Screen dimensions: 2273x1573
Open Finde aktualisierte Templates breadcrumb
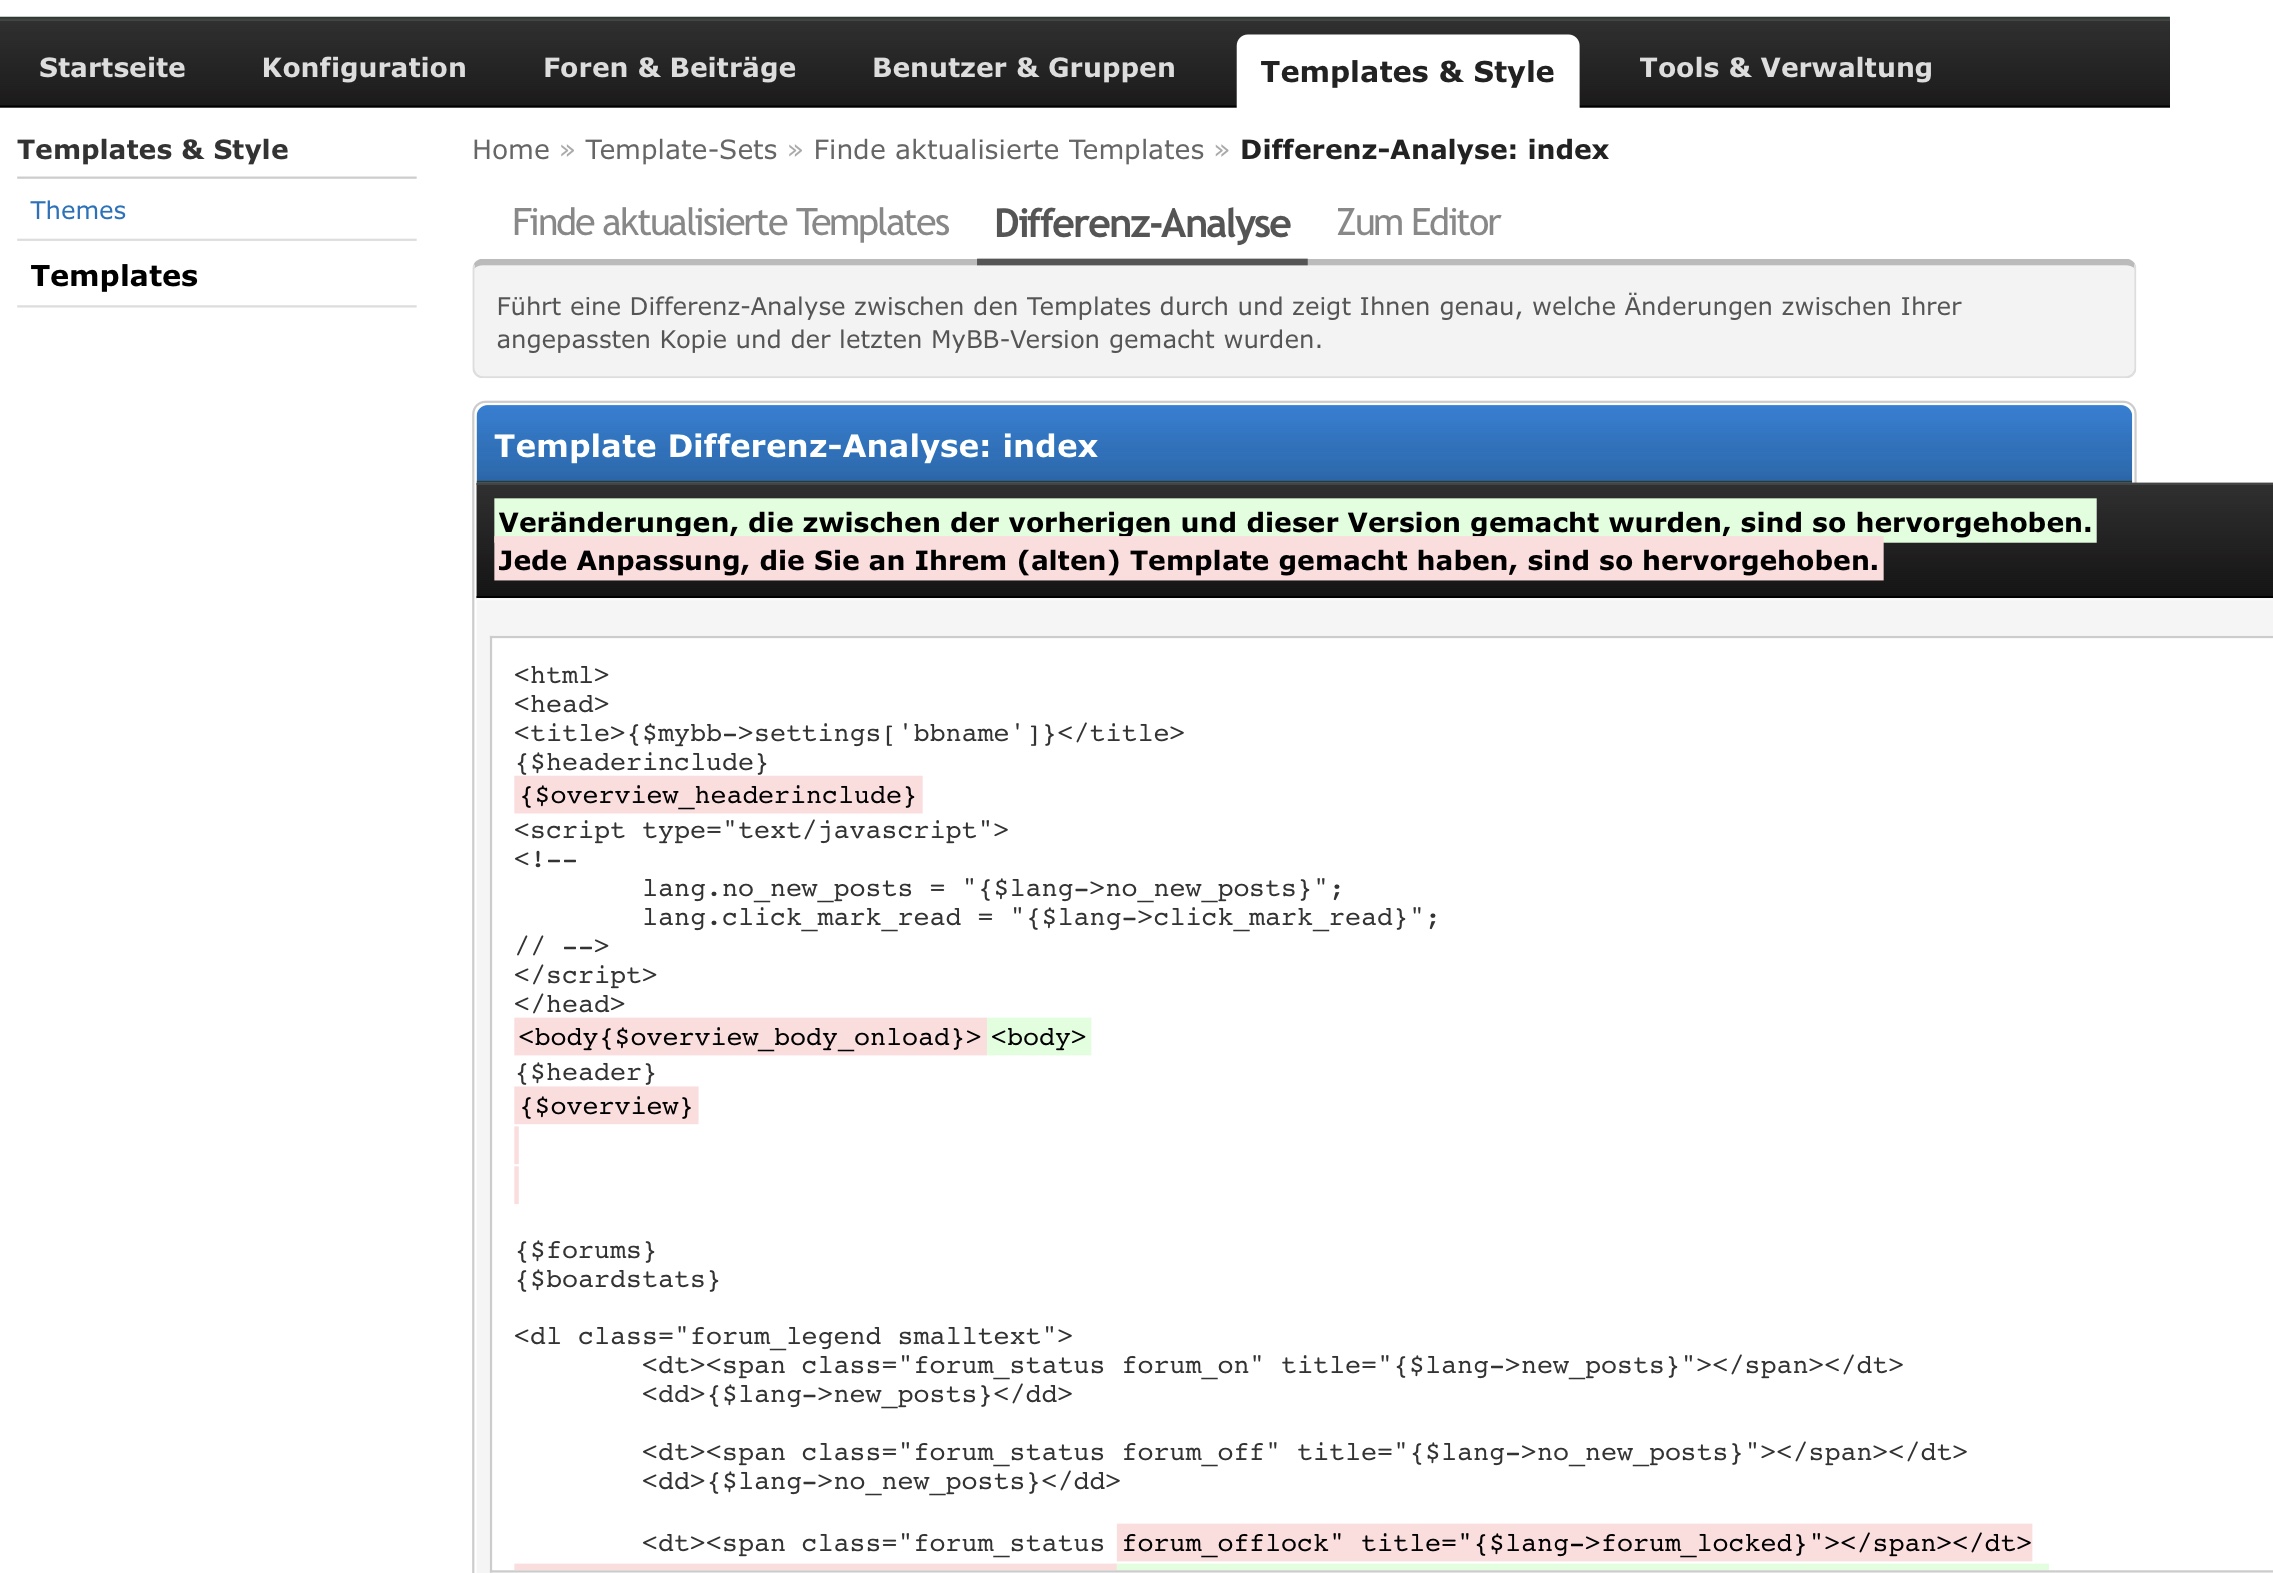[x=1008, y=150]
